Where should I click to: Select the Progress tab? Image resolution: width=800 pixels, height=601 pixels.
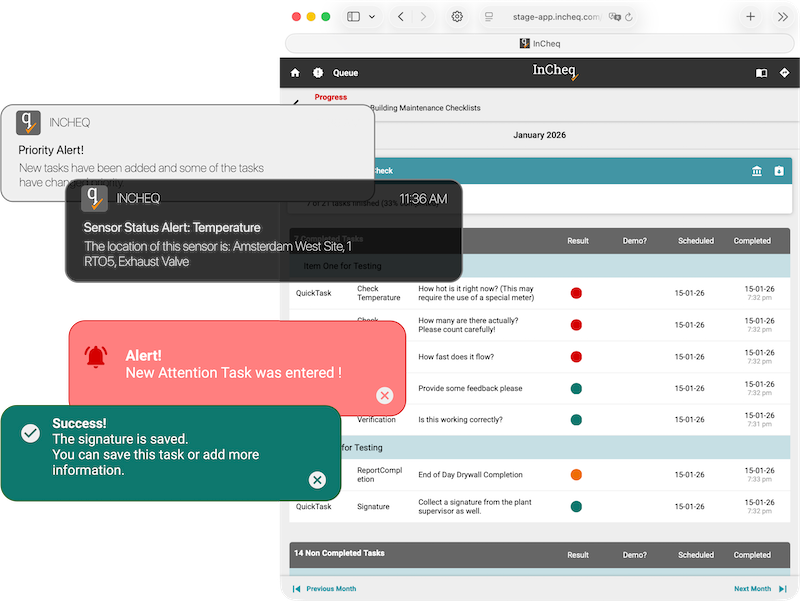point(331,97)
